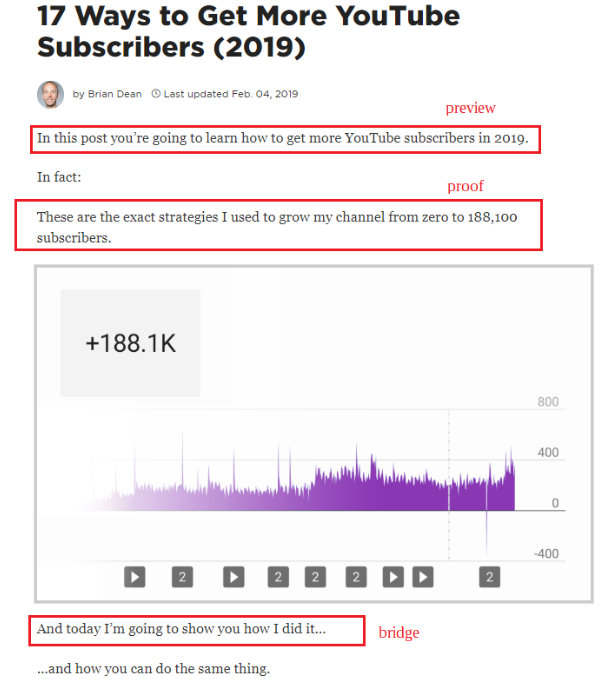This screenshot has height=679, width=613.
Task: Click the 800 axis label on chart
Action: tap(547, 402)
